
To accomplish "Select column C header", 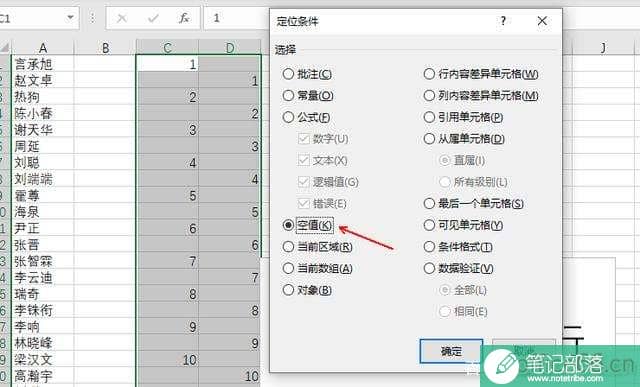I will tap(167, 47).
